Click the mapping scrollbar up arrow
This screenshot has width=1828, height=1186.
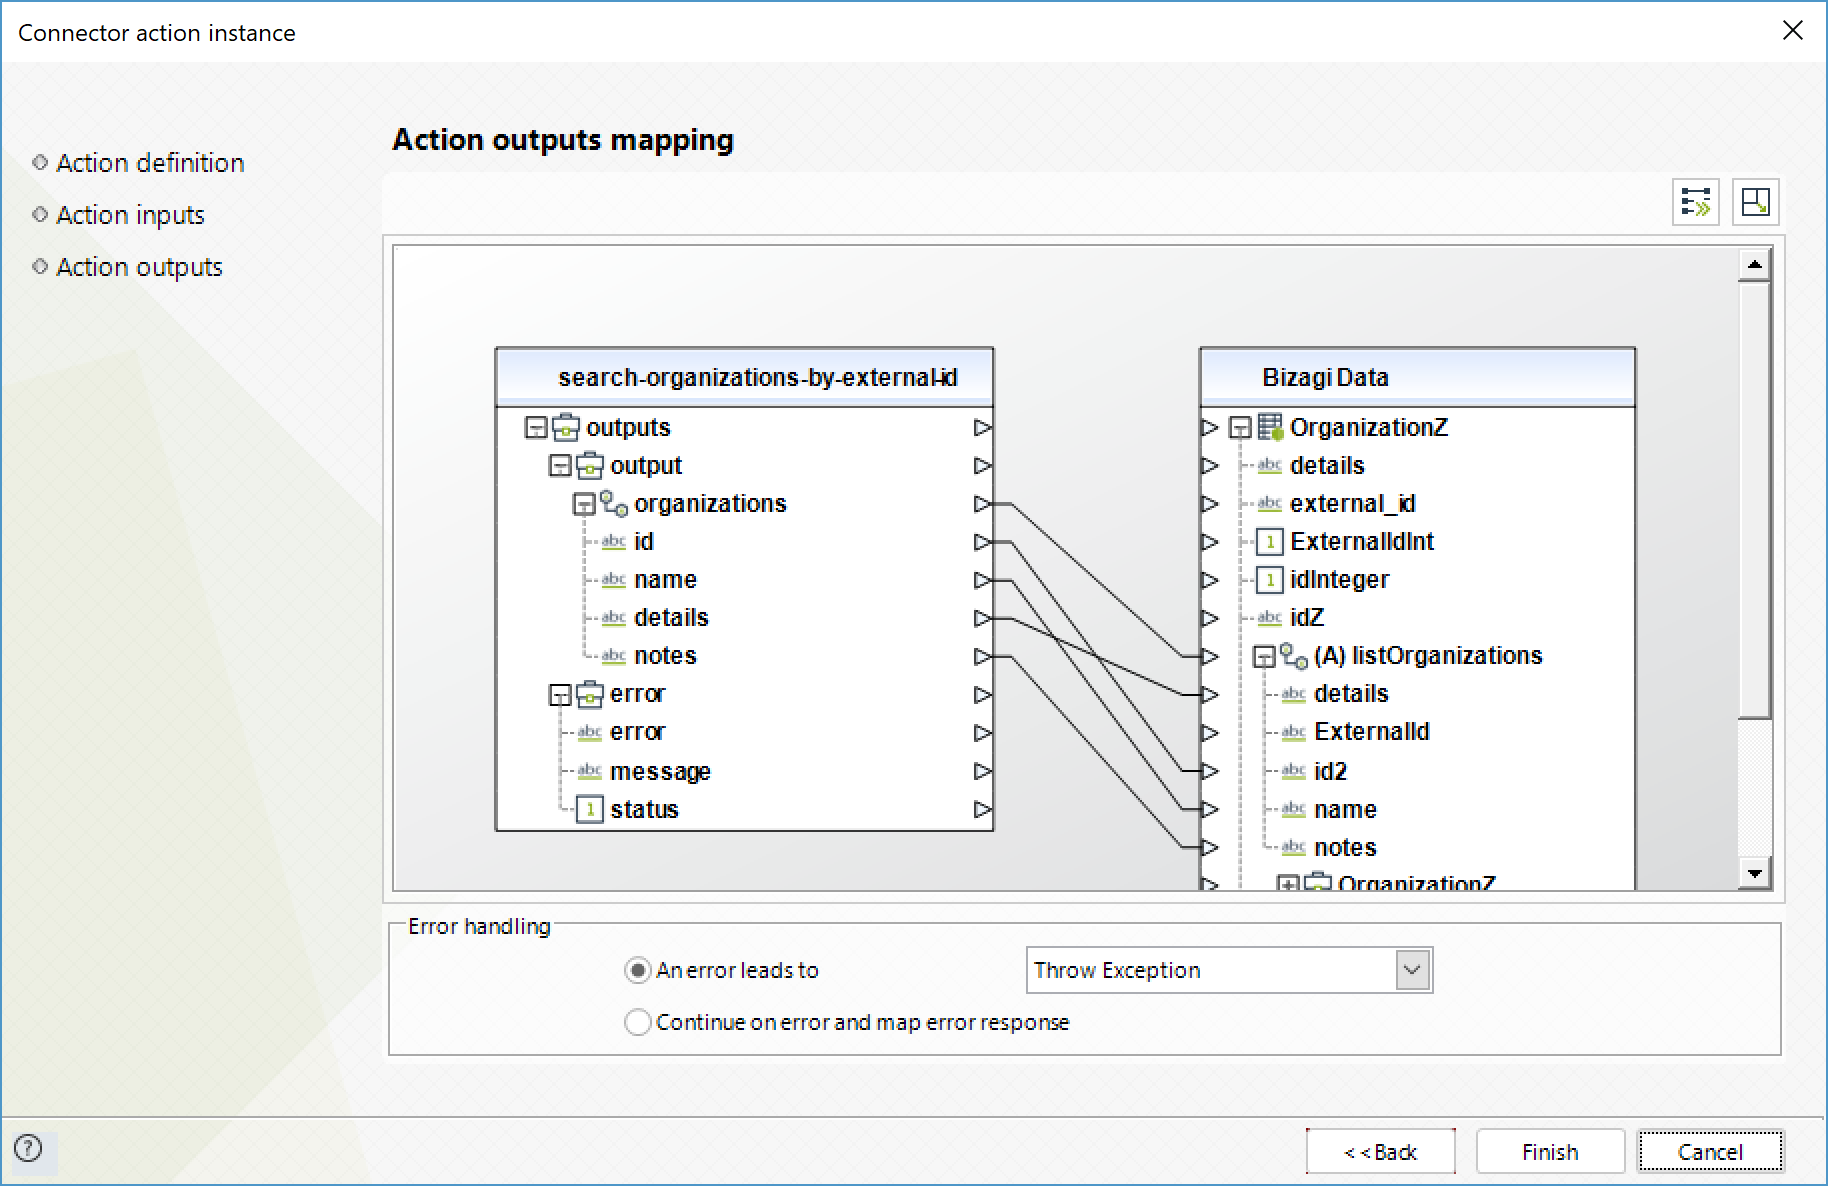coord(1755,265)
